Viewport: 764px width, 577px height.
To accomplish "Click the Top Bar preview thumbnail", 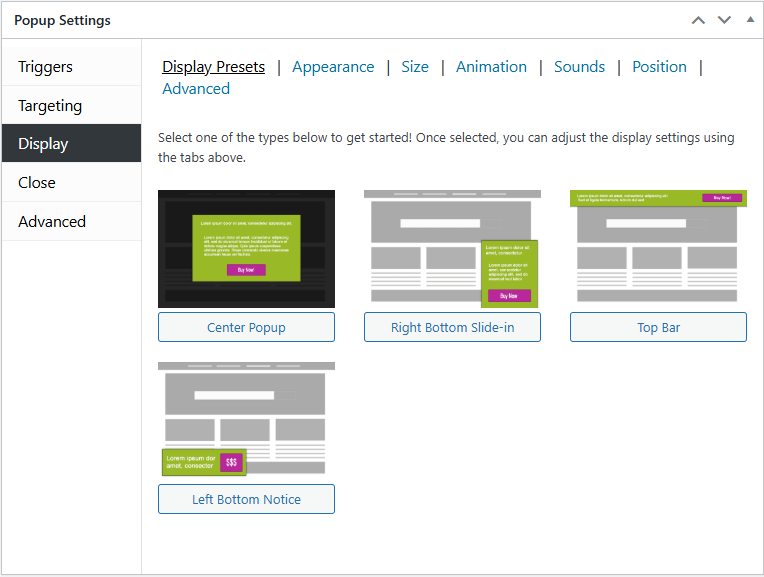I will point(658,248).
